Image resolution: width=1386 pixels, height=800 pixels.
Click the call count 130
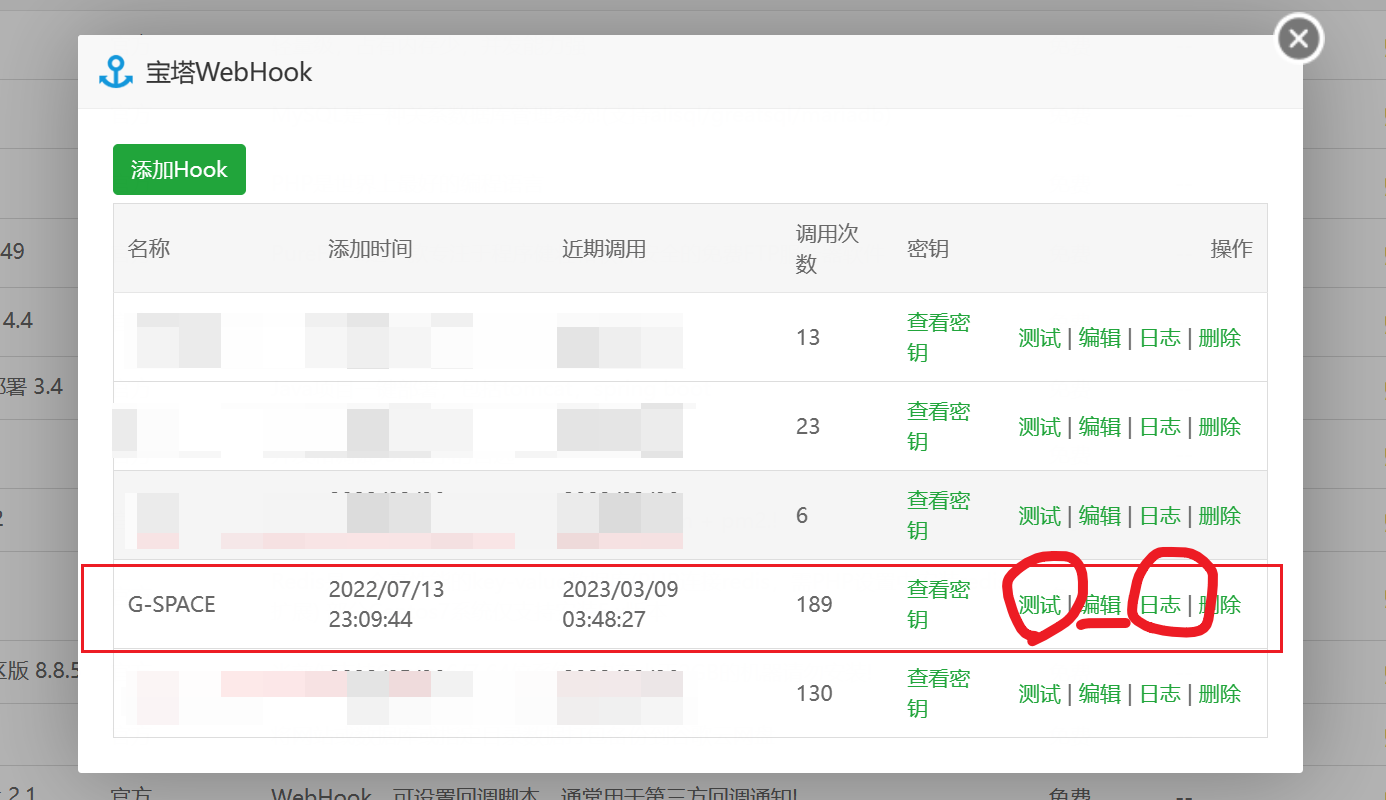814,693
